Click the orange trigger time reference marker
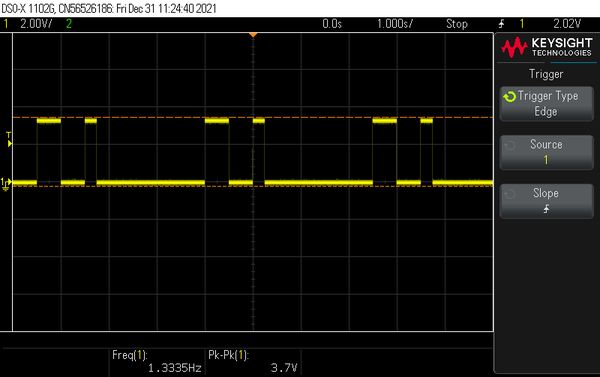The width and height of the screenshot is (600, 377). (x=253, y=35)
